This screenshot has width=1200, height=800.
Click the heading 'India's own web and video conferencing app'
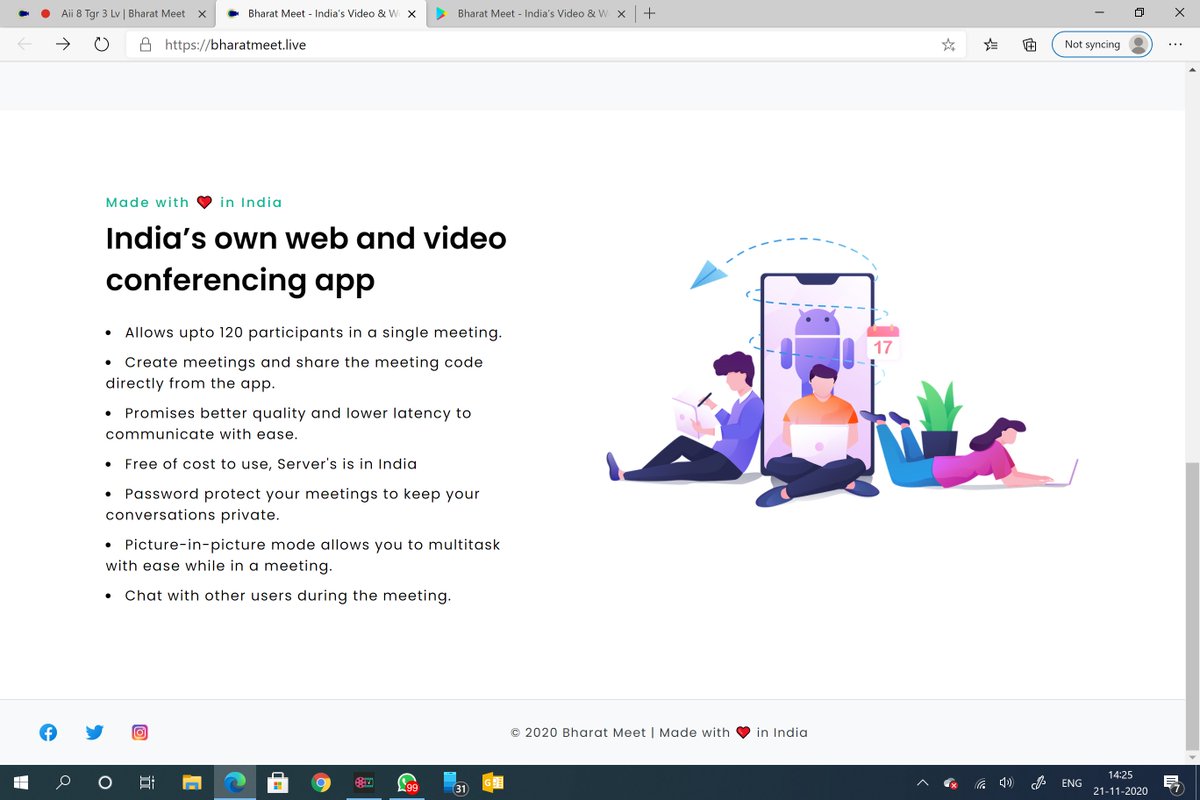(x=306, y=259)
